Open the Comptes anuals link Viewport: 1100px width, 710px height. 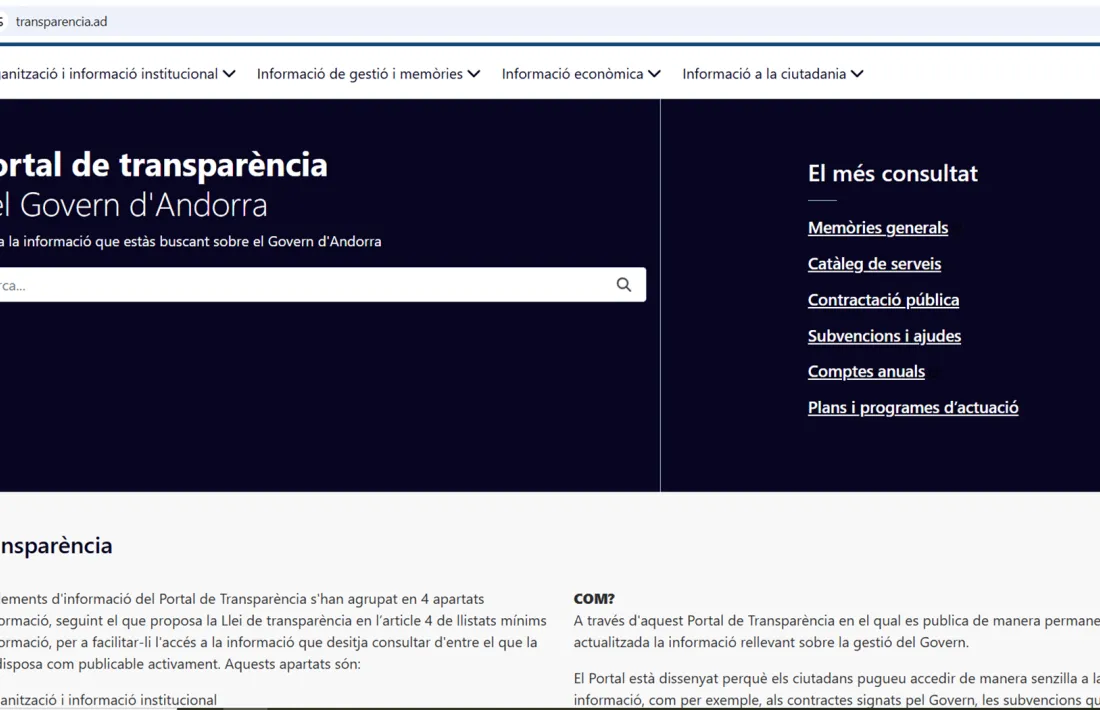pyautogui.click(x=866, y=371)
